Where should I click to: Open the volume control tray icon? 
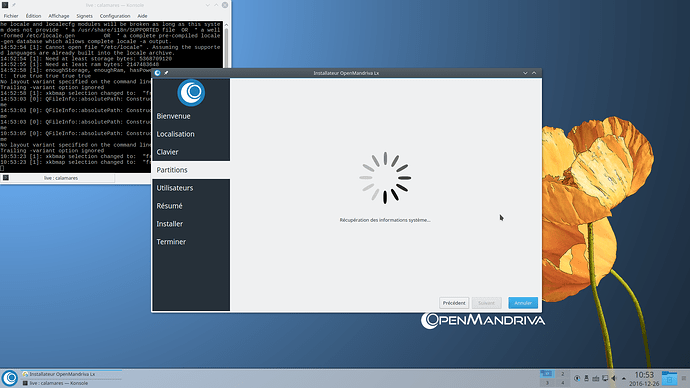click(614, 378)
